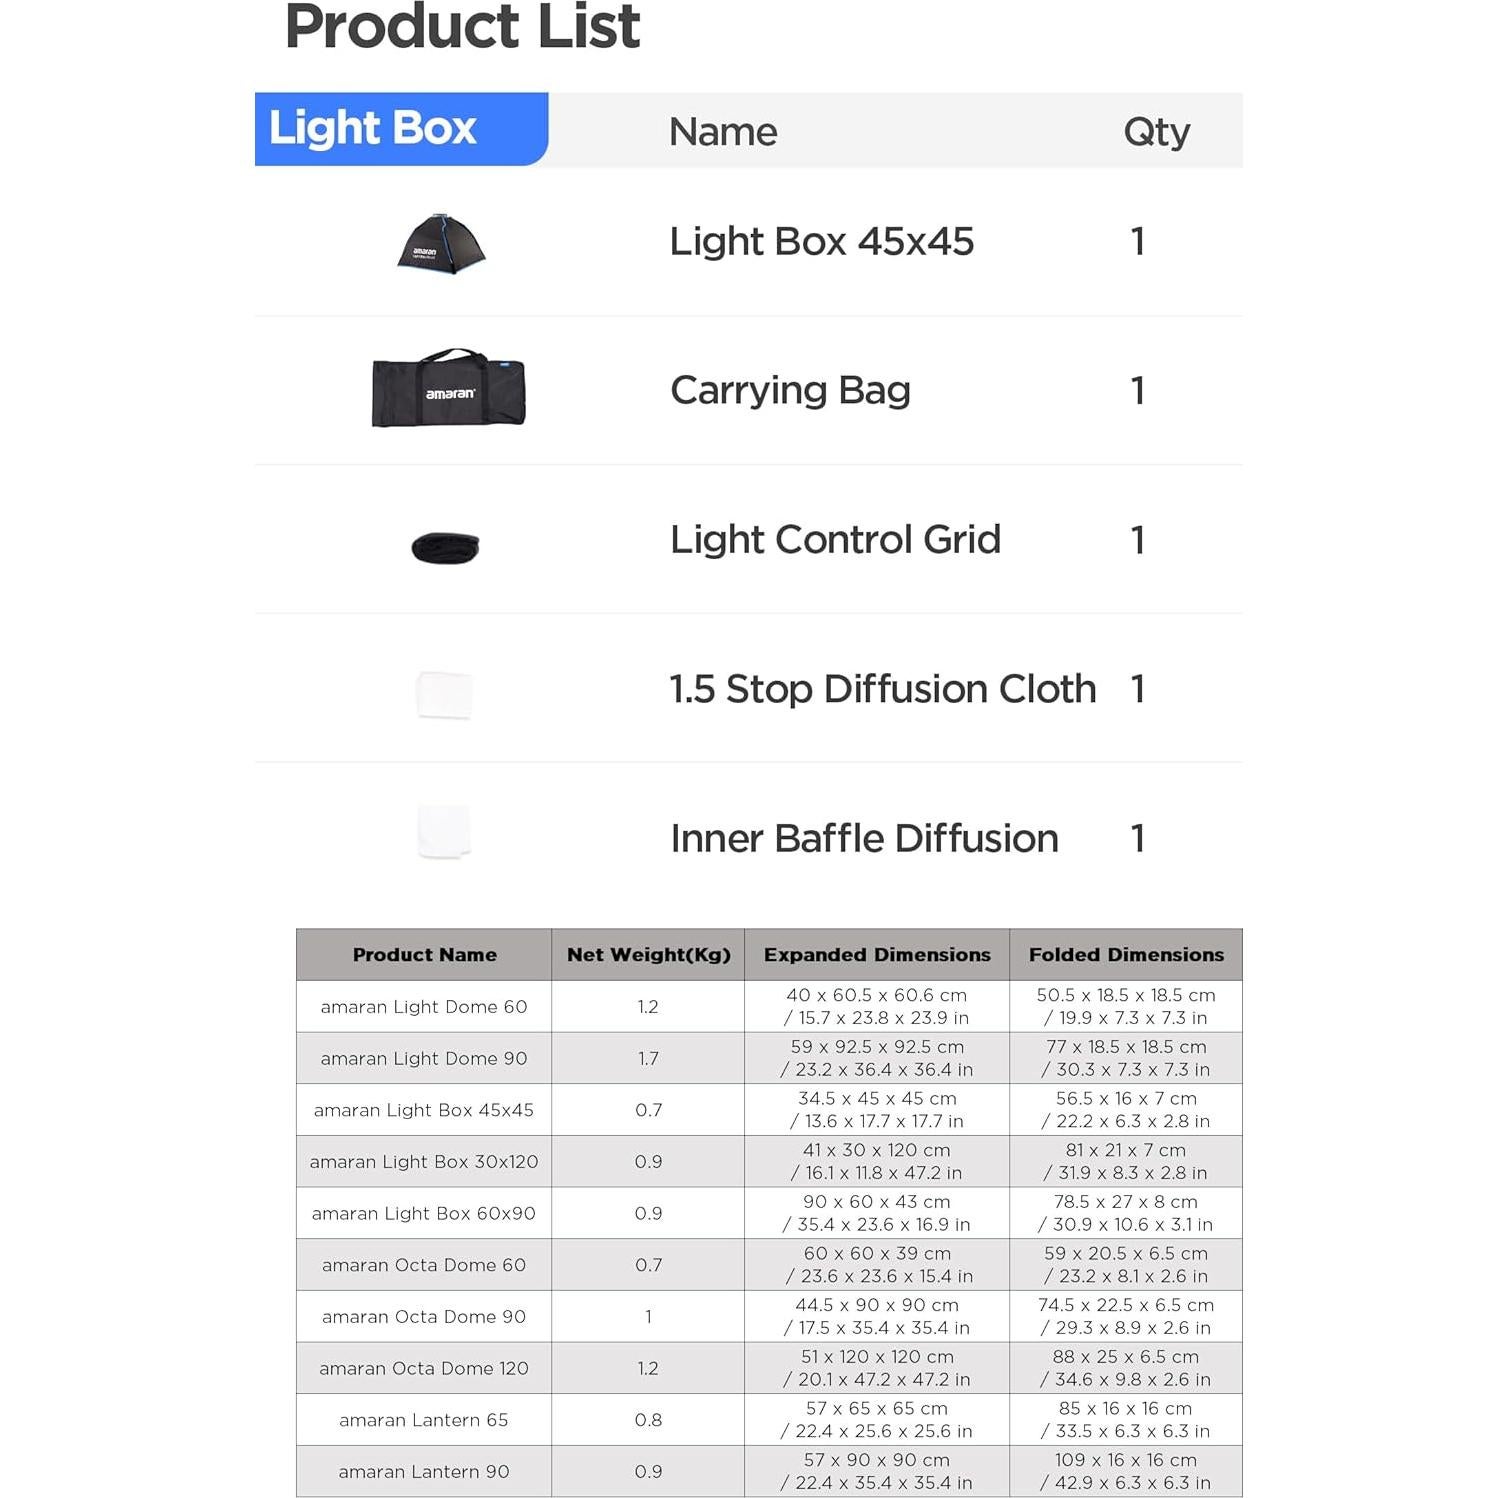Click the Product Name table header

[x=424, y=954]
